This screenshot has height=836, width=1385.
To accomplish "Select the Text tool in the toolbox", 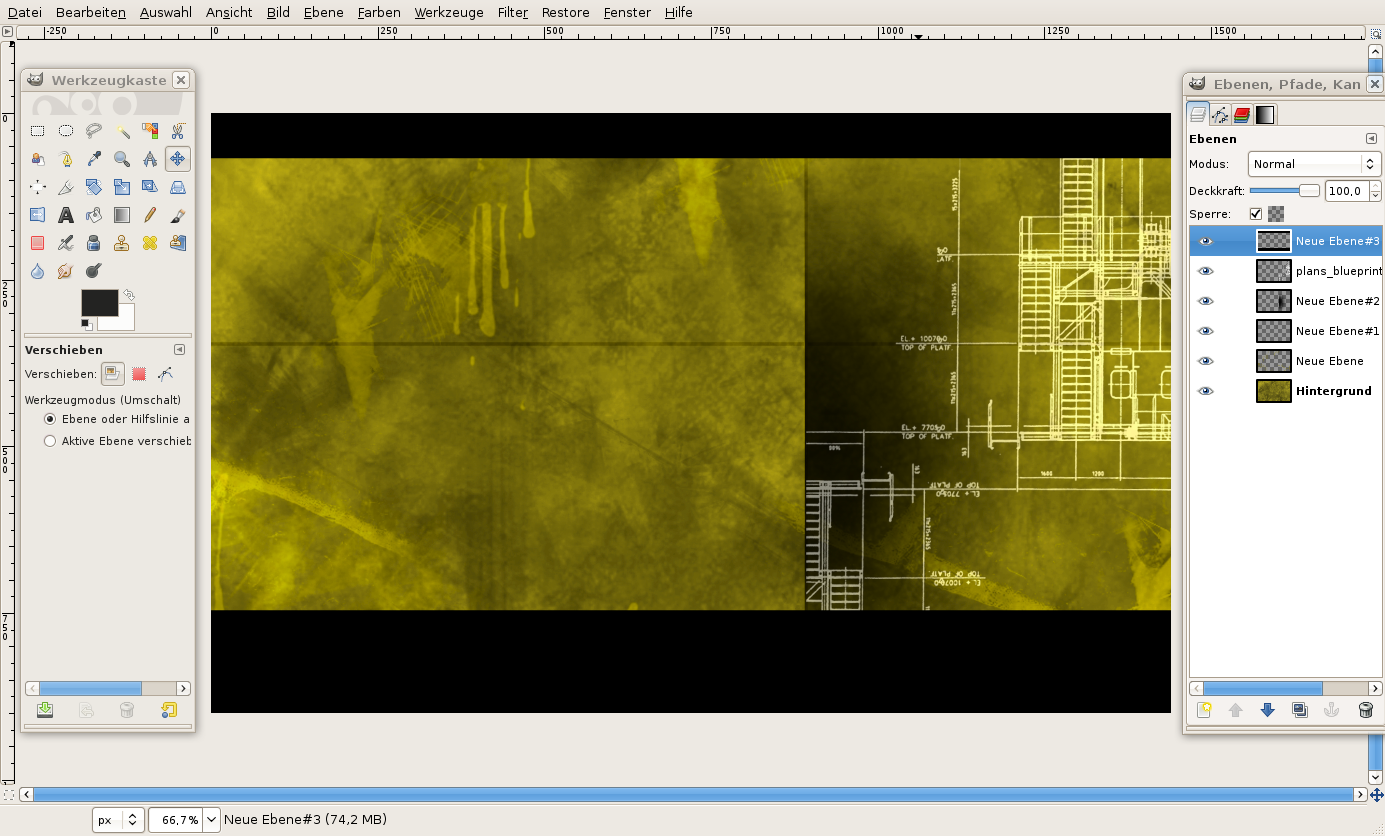I will click(65, 214).
